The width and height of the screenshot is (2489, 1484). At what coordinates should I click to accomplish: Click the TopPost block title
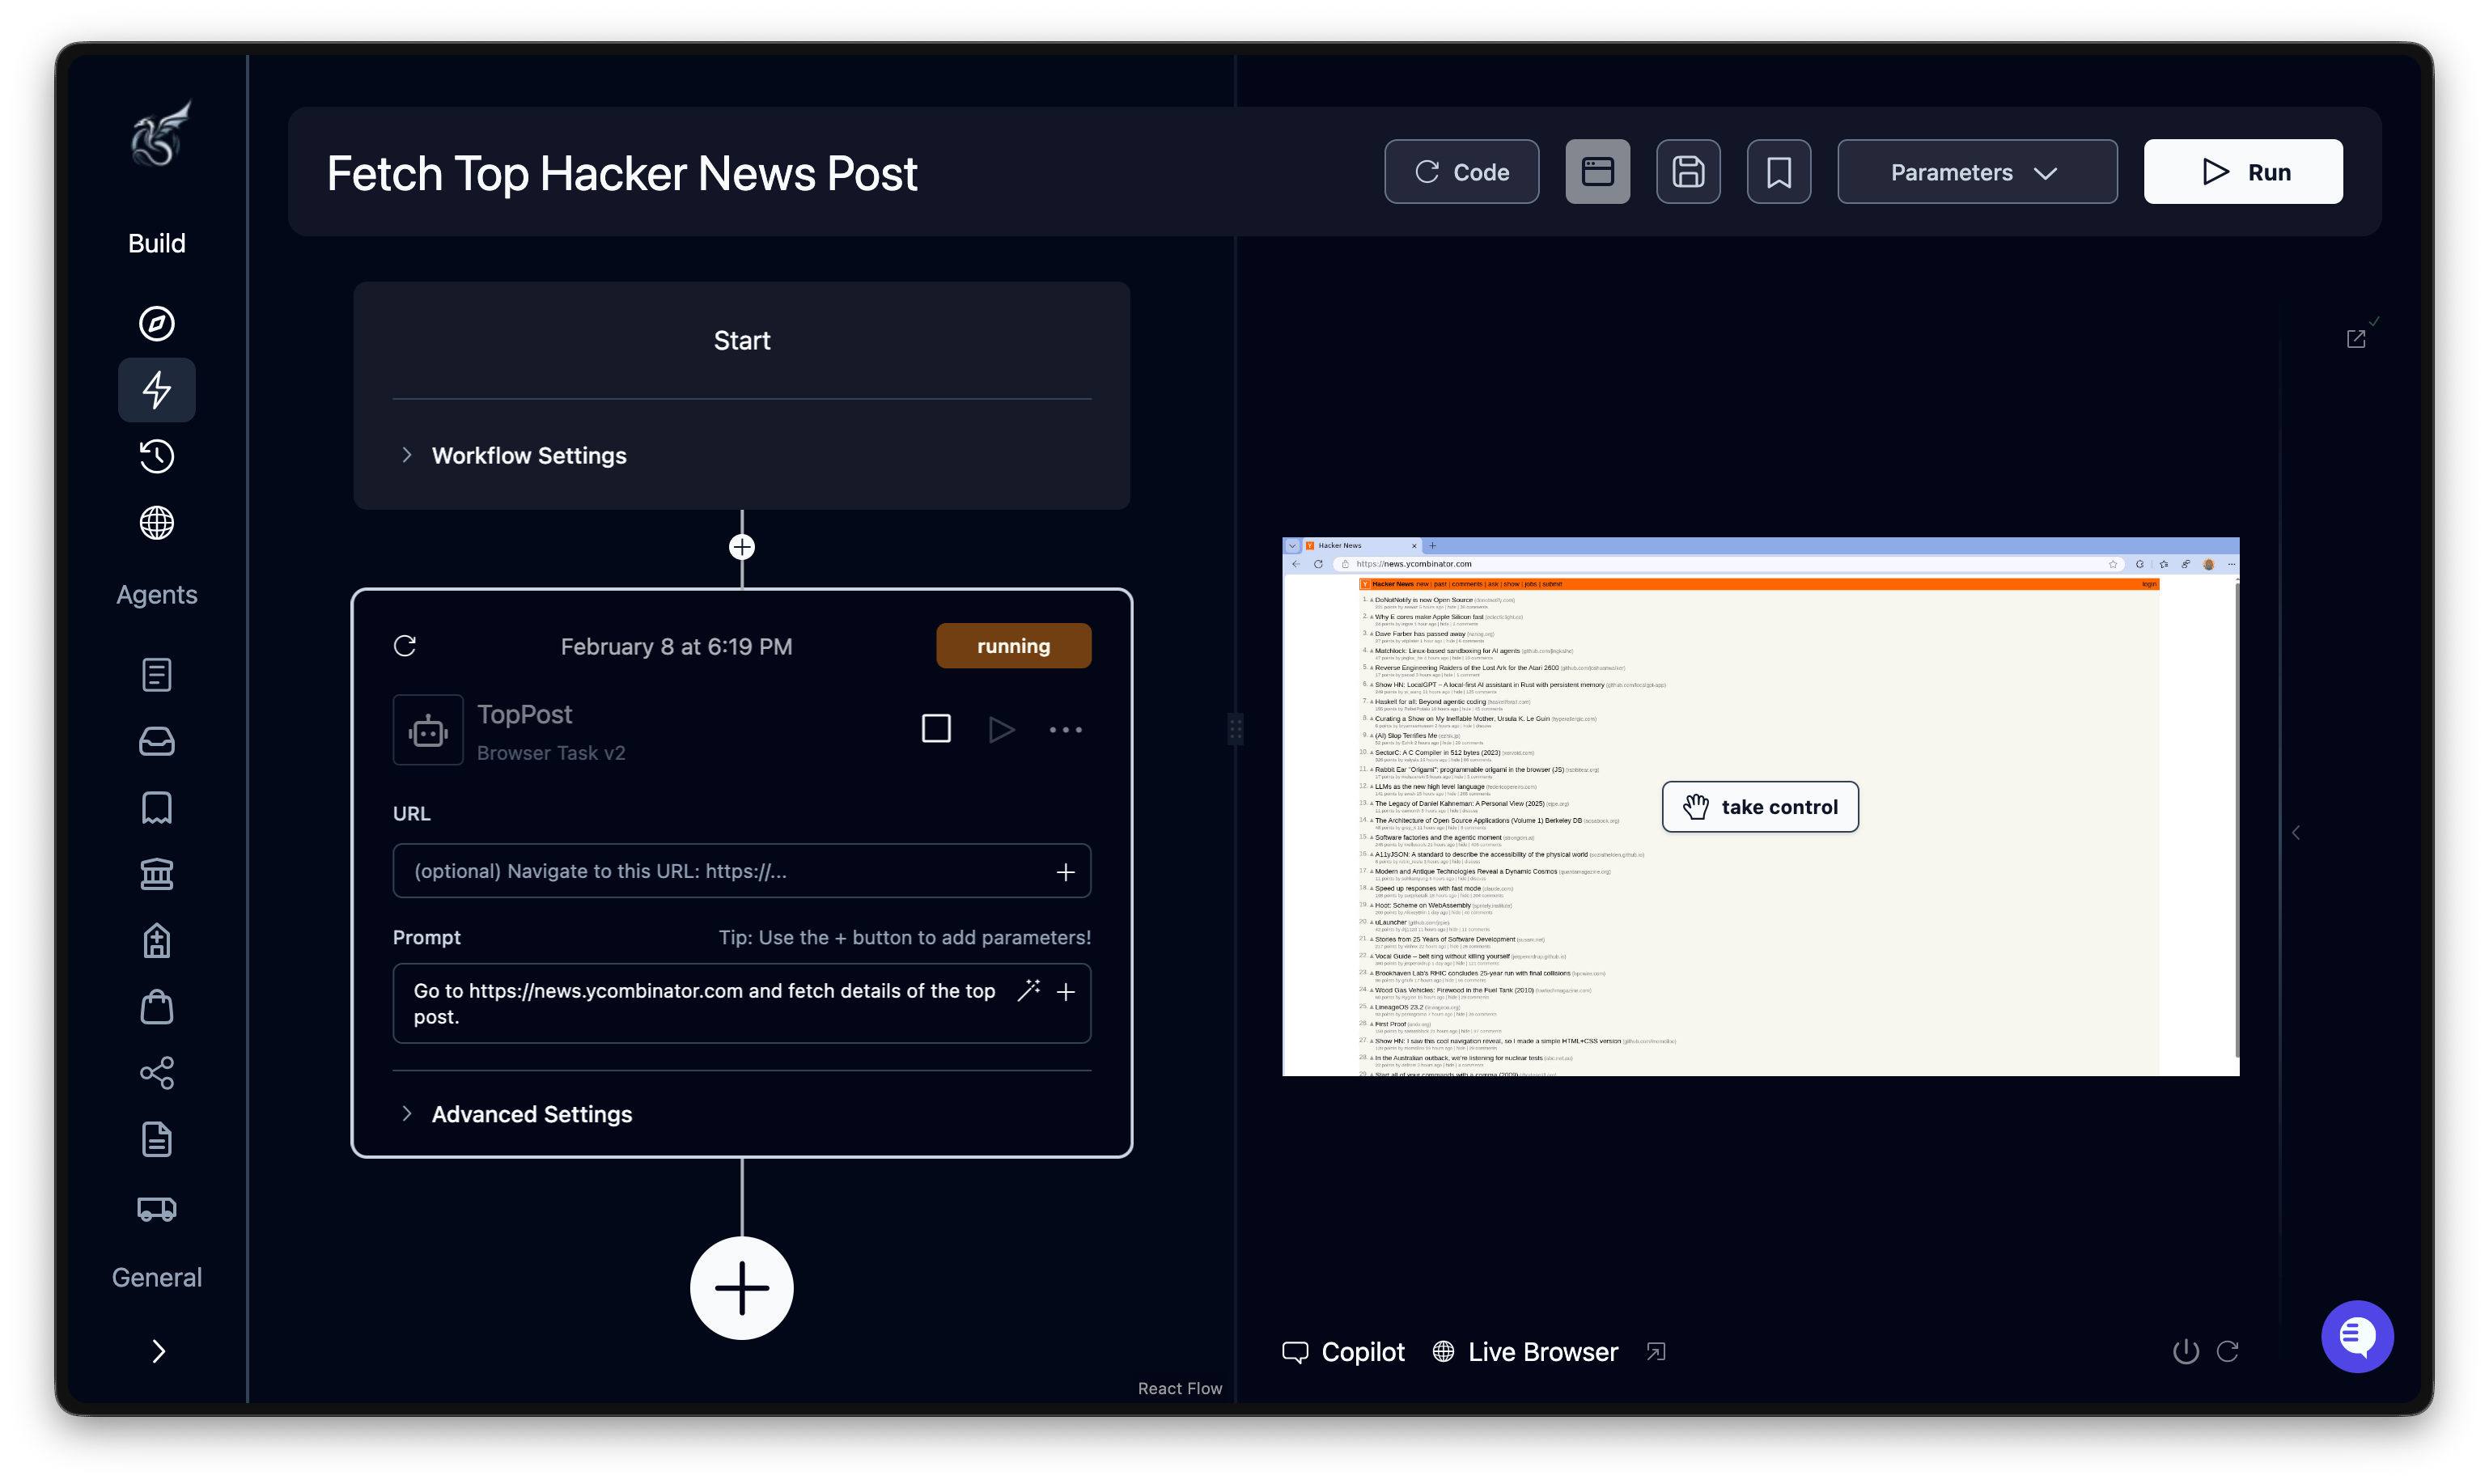pyautogui.click(x=525, y=714)
